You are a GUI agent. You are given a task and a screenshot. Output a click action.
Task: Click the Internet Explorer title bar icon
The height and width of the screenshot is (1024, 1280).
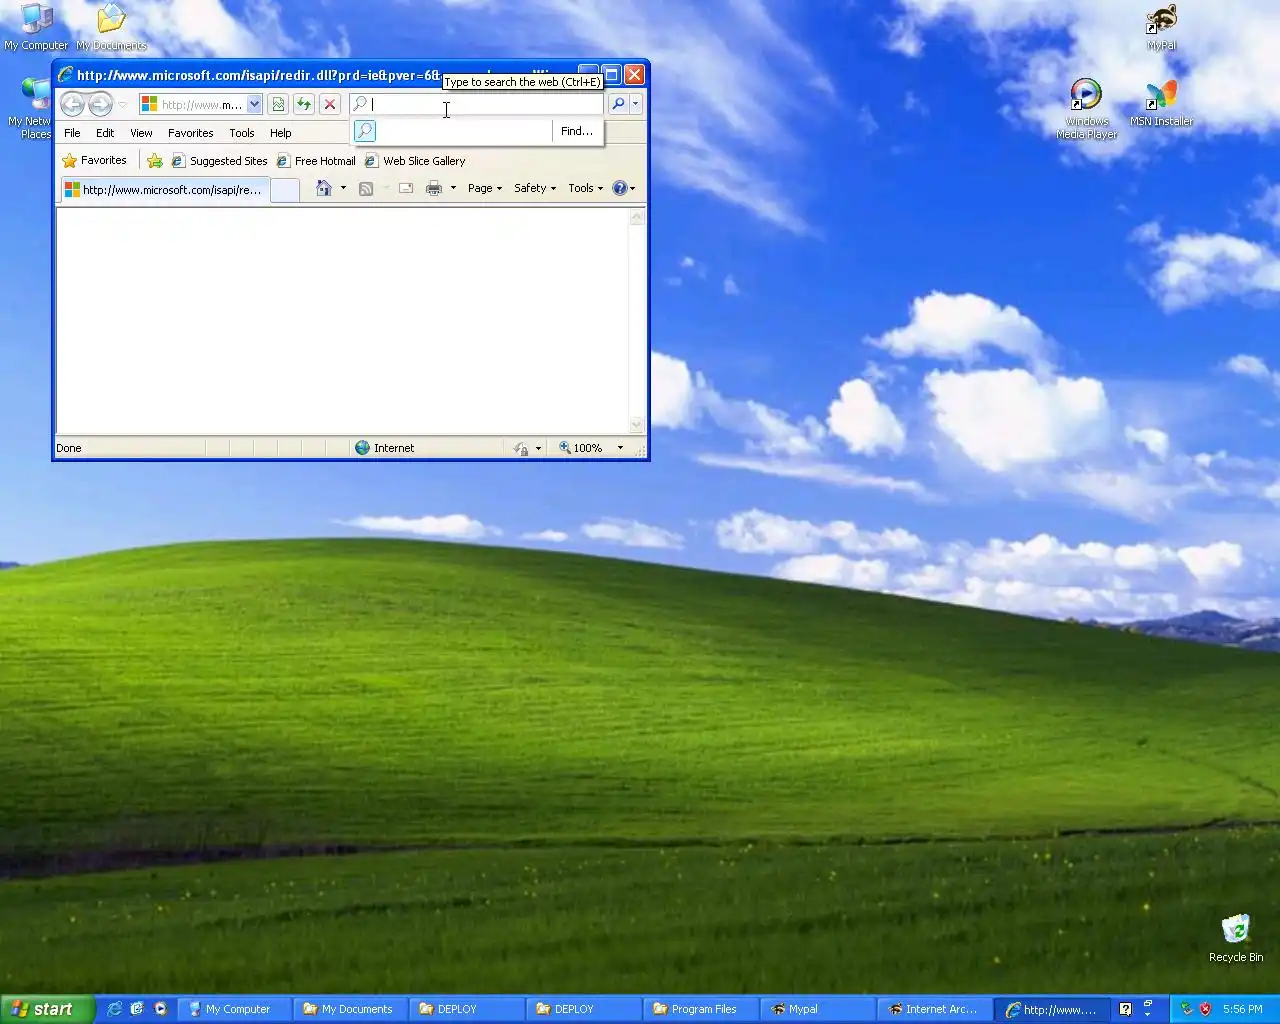pos(65,75)
